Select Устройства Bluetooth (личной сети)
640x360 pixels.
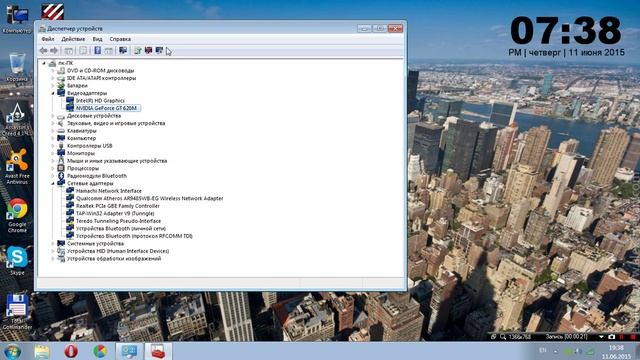(121, 229)
